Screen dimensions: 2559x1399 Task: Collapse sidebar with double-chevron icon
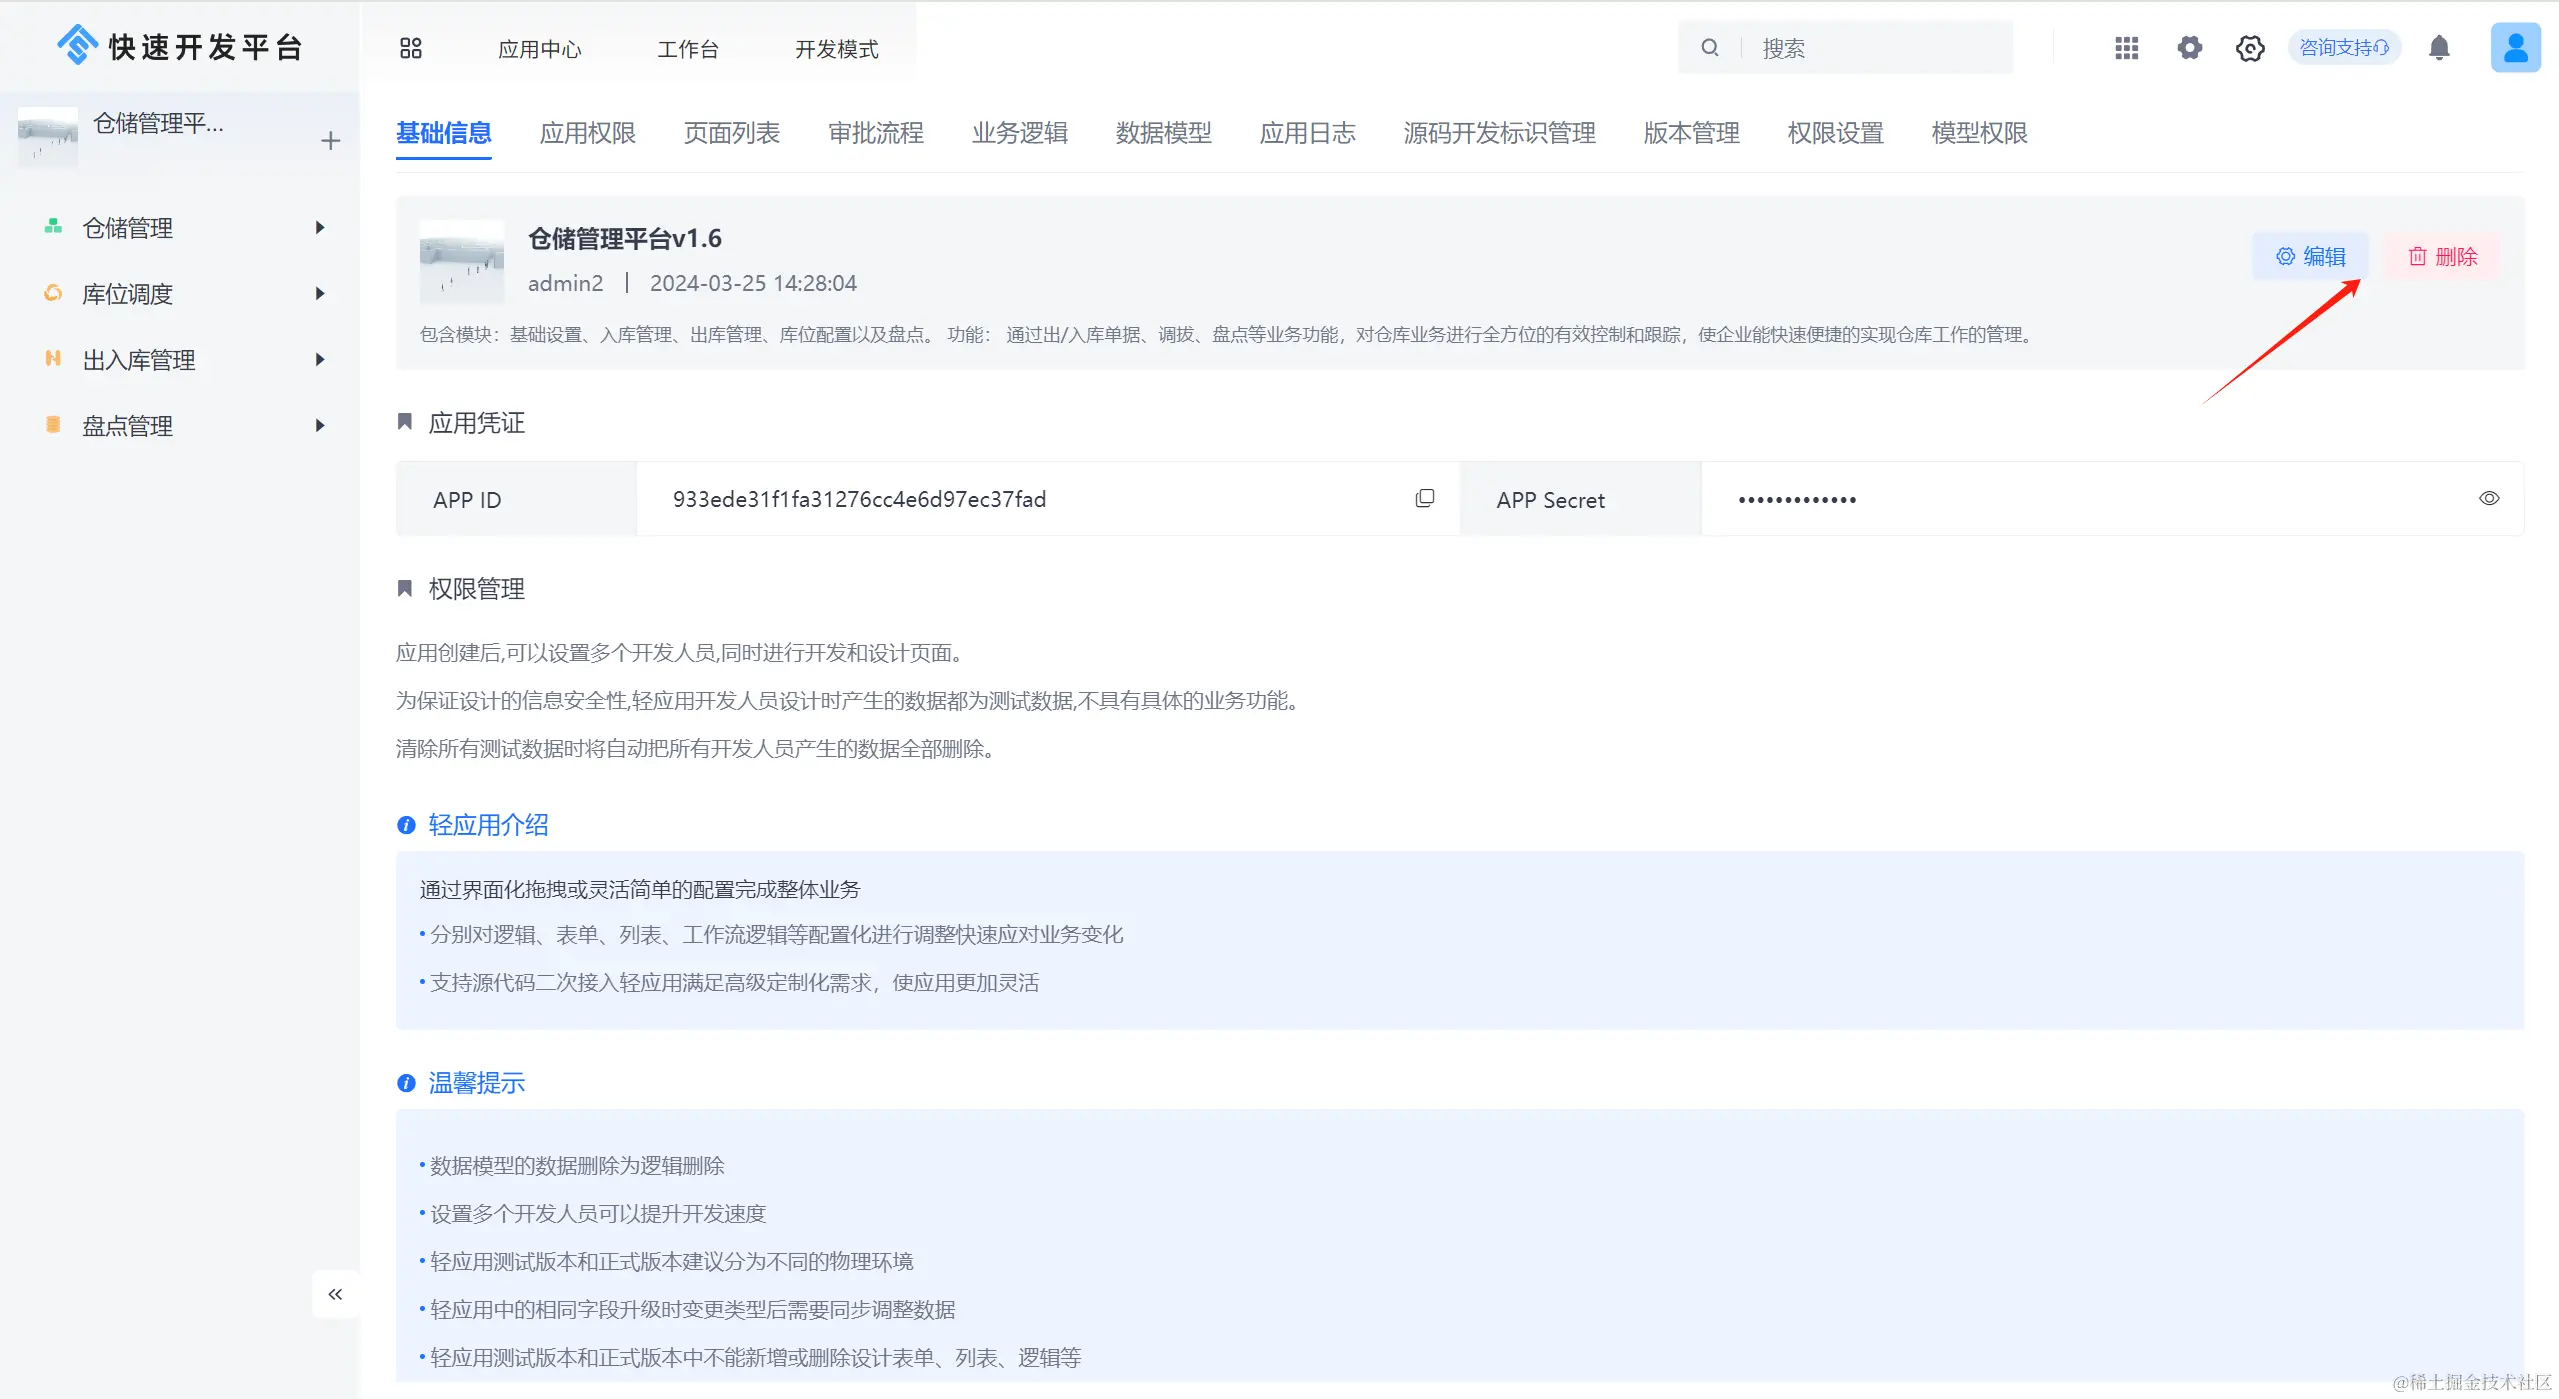click(335, 1294)
